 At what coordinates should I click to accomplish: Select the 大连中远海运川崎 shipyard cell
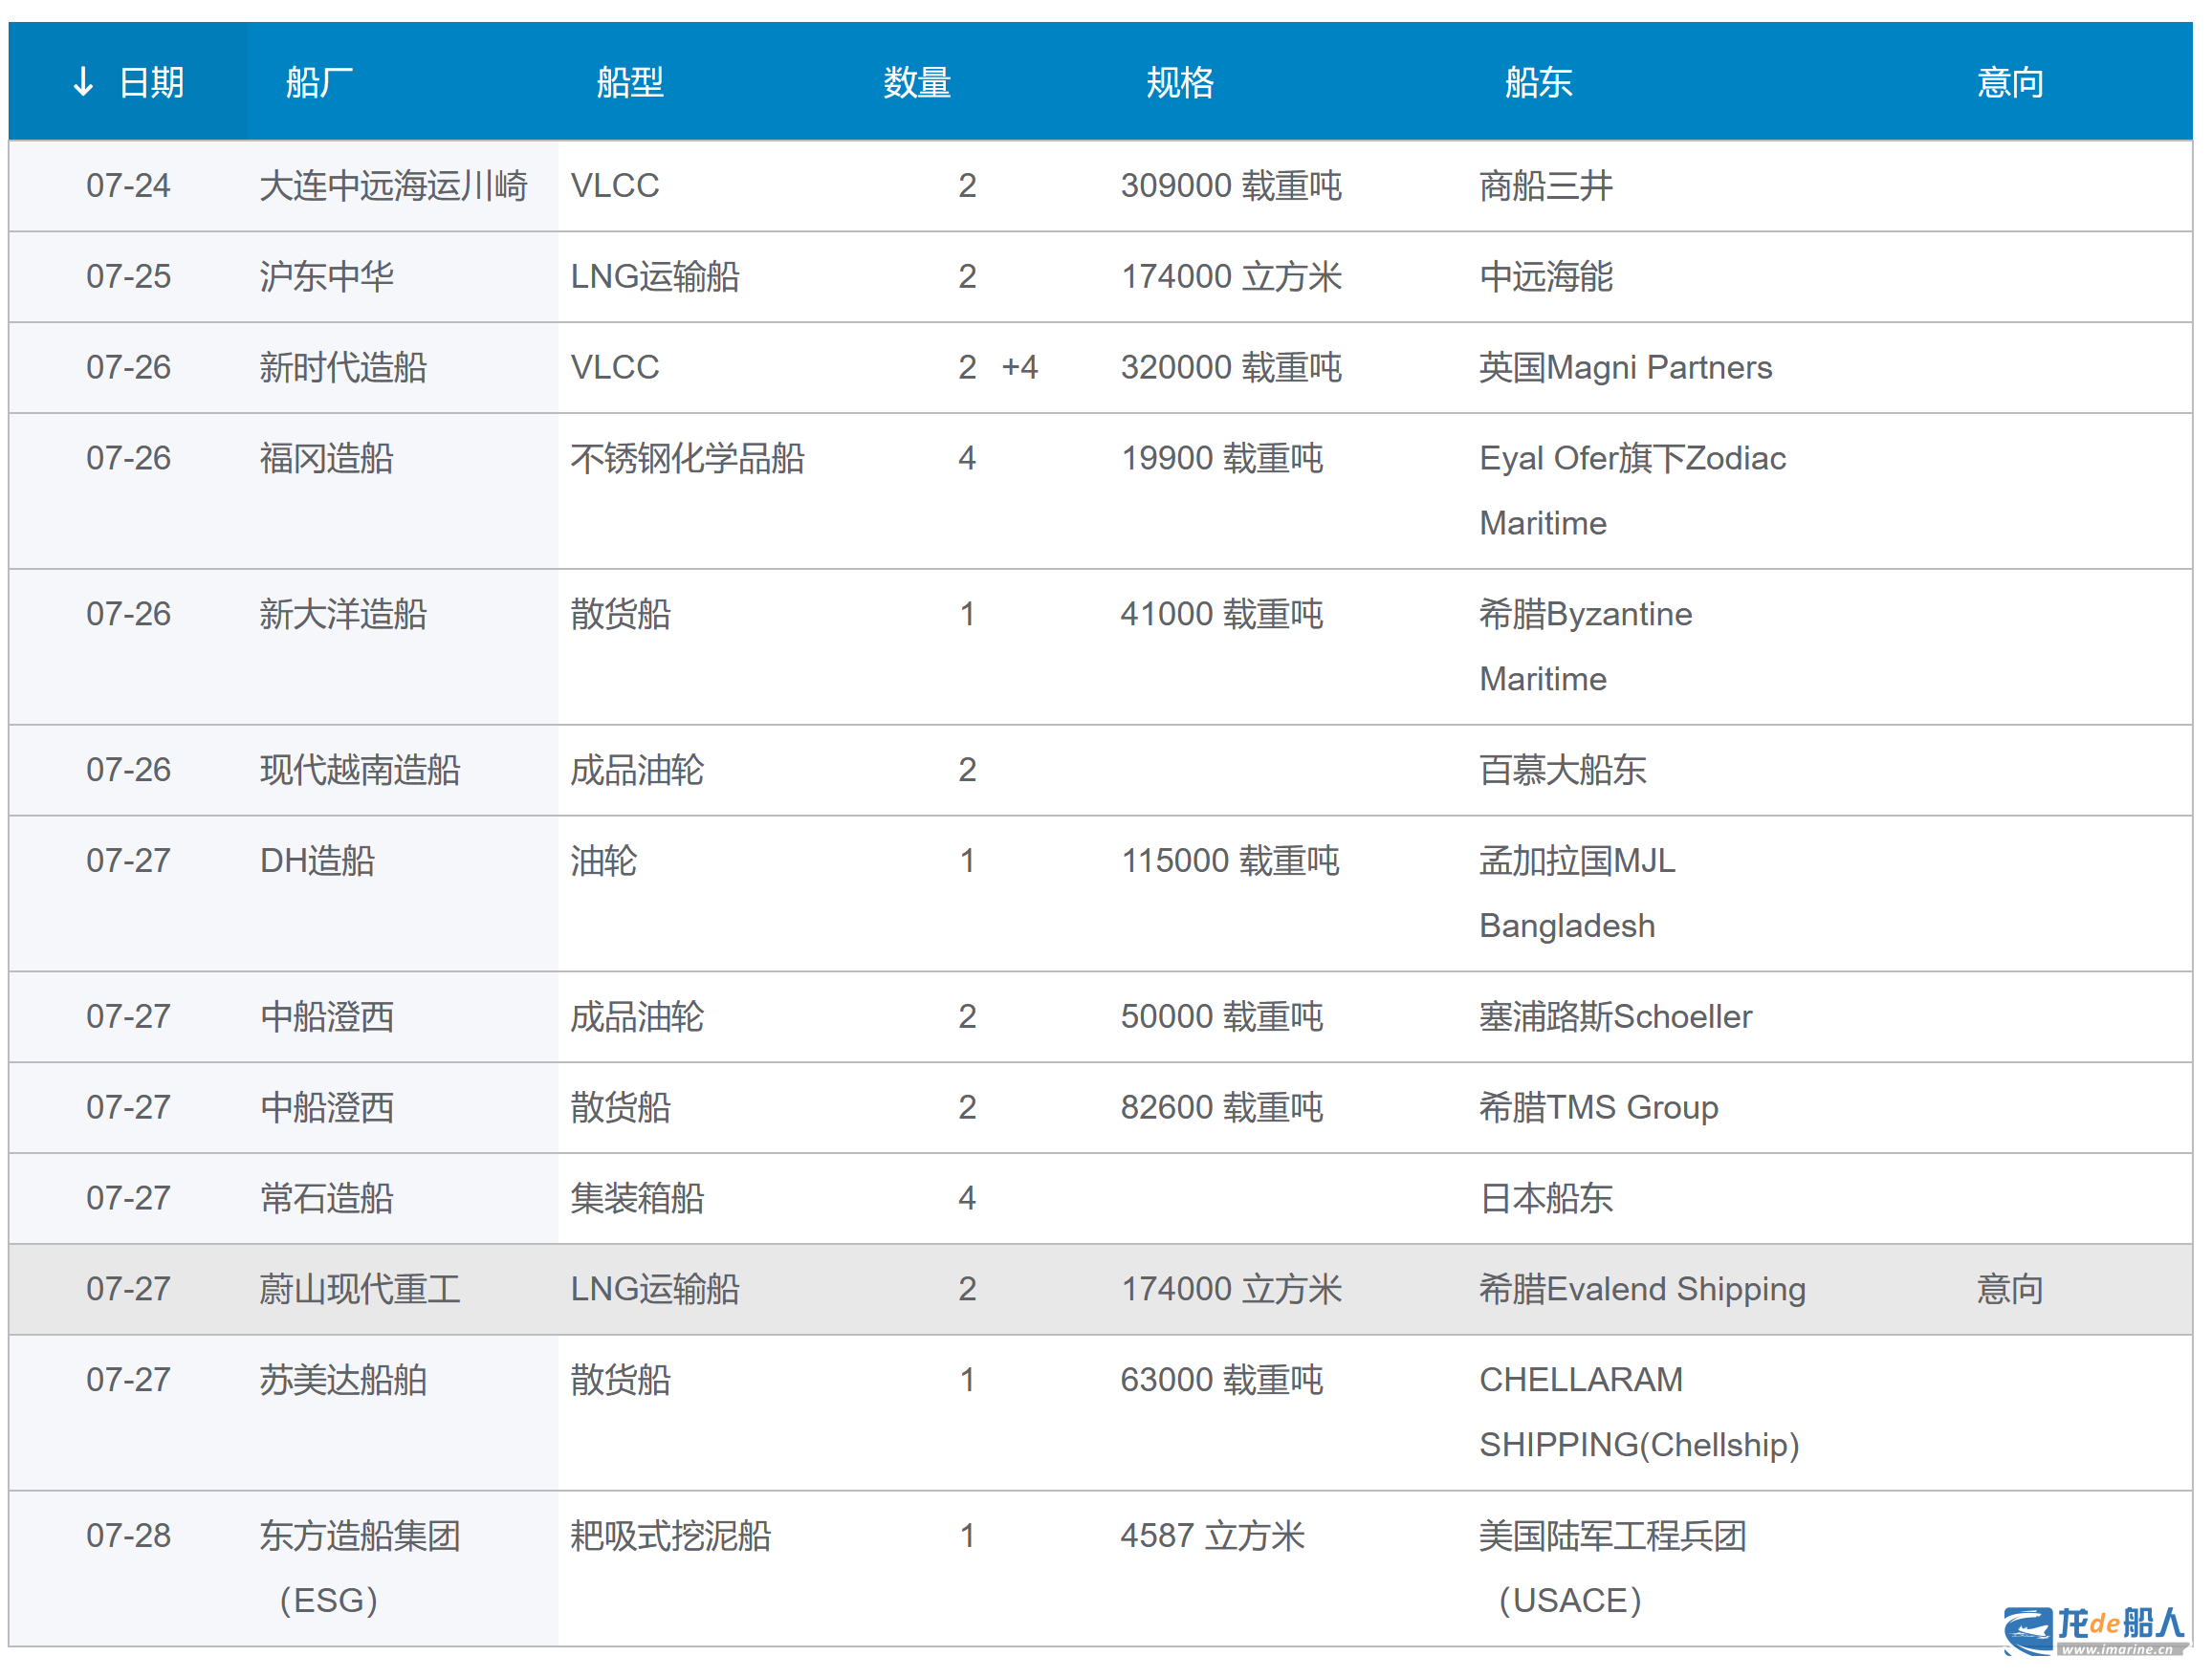[393, 186]
